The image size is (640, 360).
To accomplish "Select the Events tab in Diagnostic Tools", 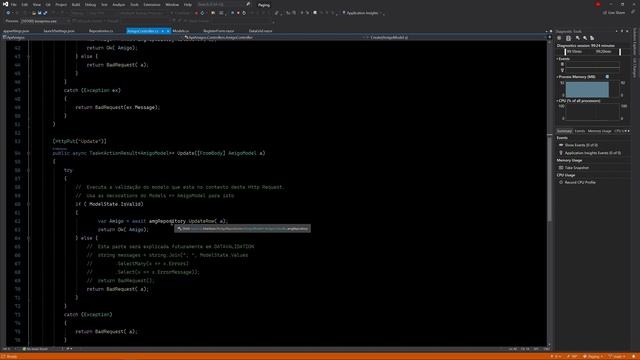I will point(580,131).
